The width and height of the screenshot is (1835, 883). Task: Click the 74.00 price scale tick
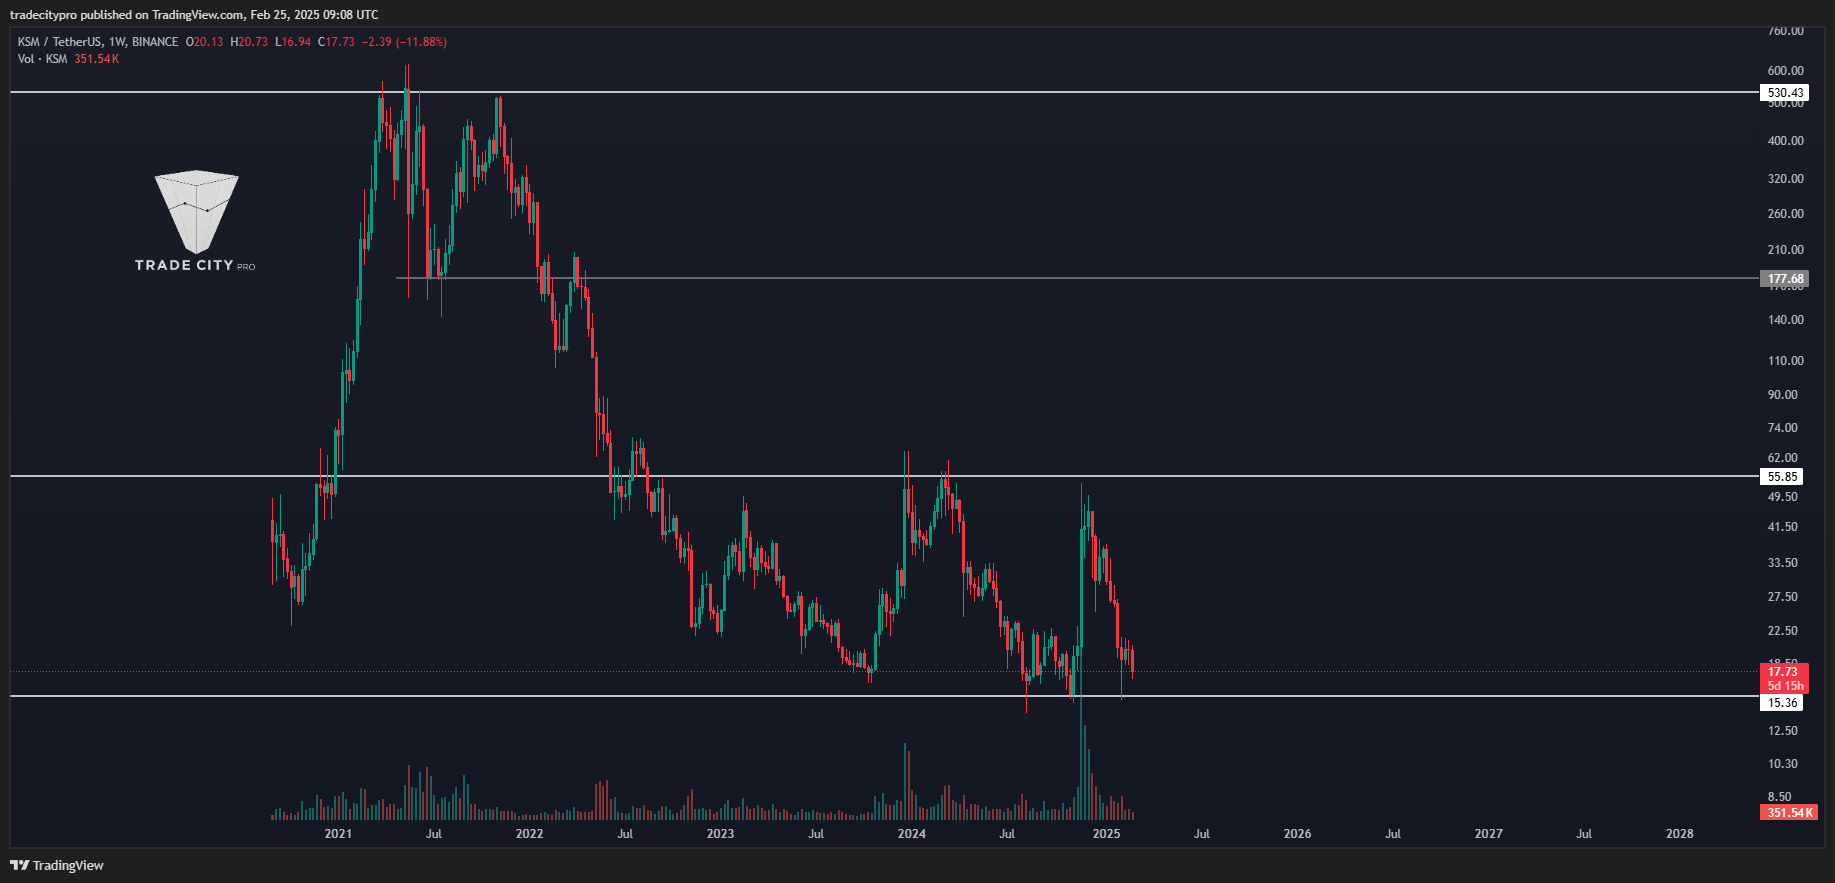click(1782, 428)
